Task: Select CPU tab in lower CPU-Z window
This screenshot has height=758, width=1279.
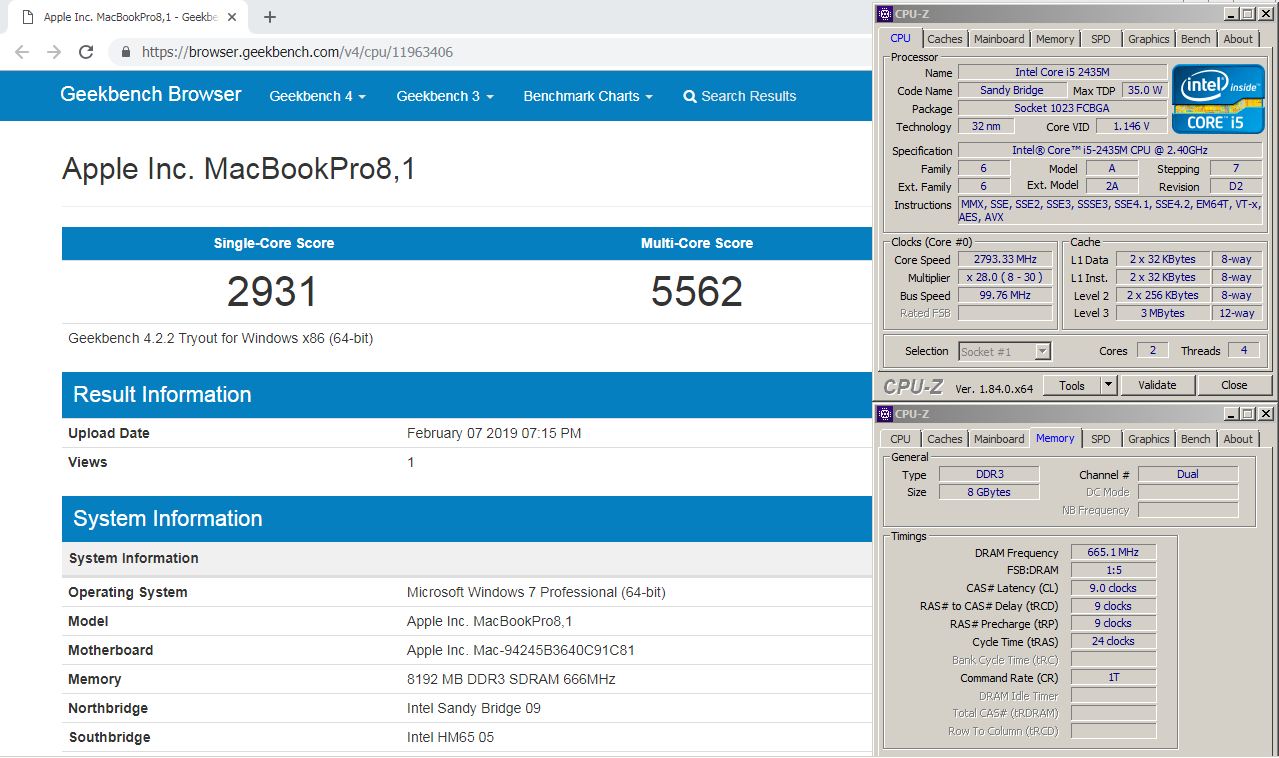Action: 900,439
